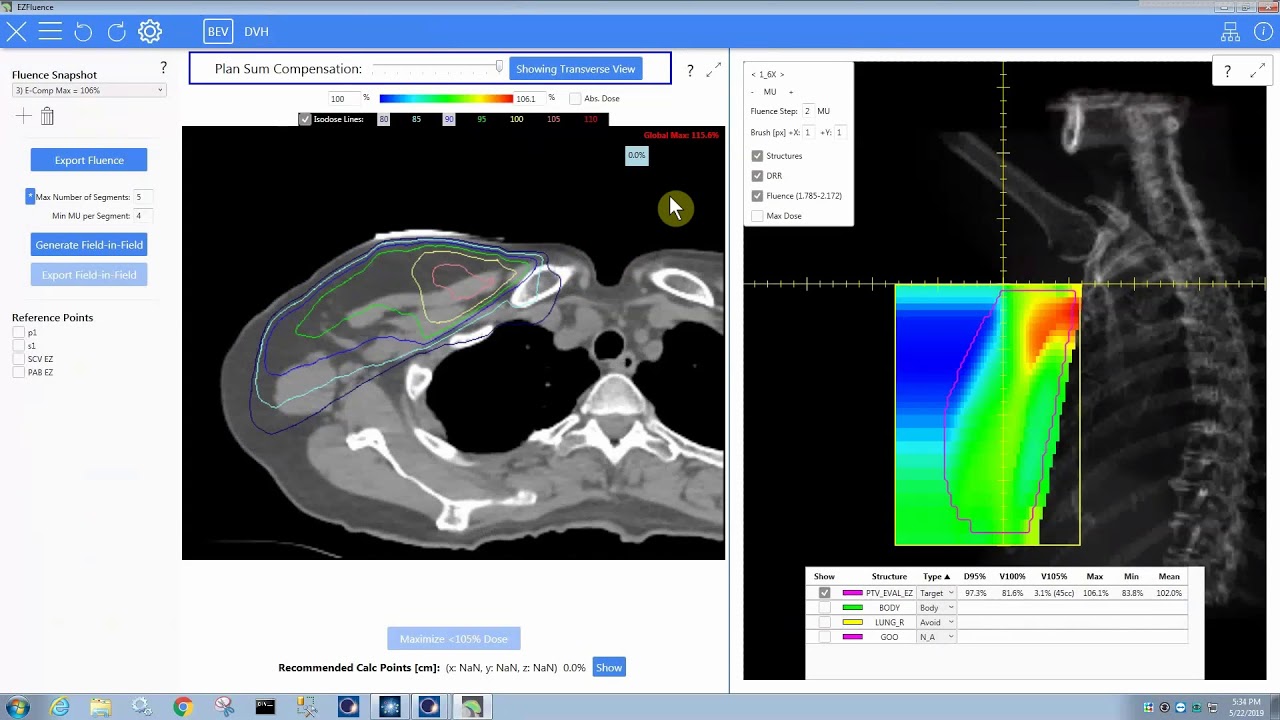This screenshot has width=1280, height=720.
Task: Switch to DVH view
Action: (256, 31)
